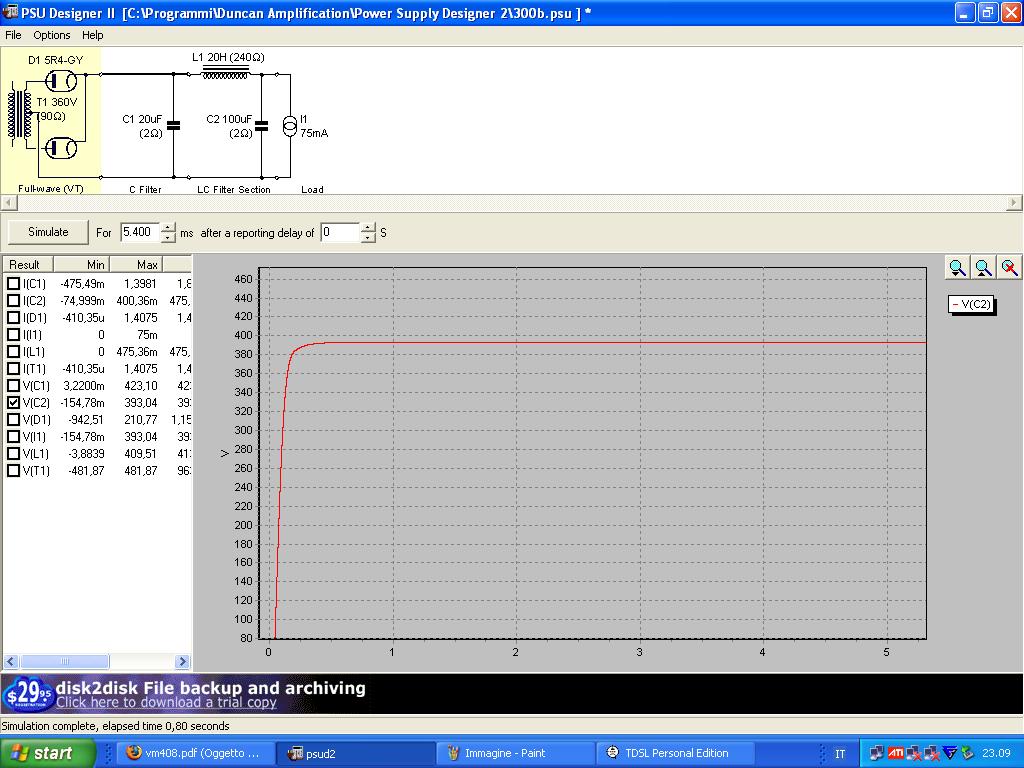Click the results list scroll left arrow
Viewport: 1024px width, 768px height.
[10, 662]
